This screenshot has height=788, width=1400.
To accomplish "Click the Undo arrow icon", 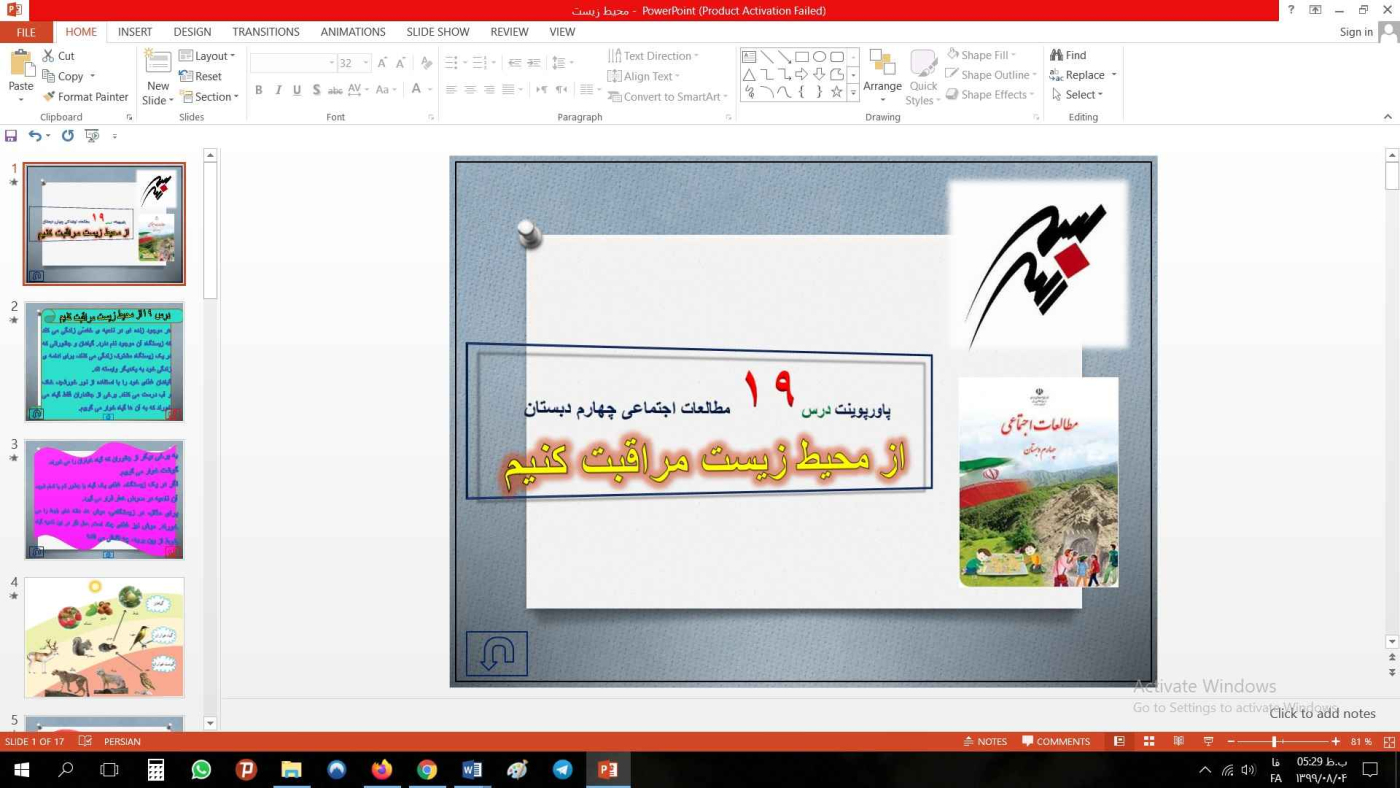I will tap(35, 136).
